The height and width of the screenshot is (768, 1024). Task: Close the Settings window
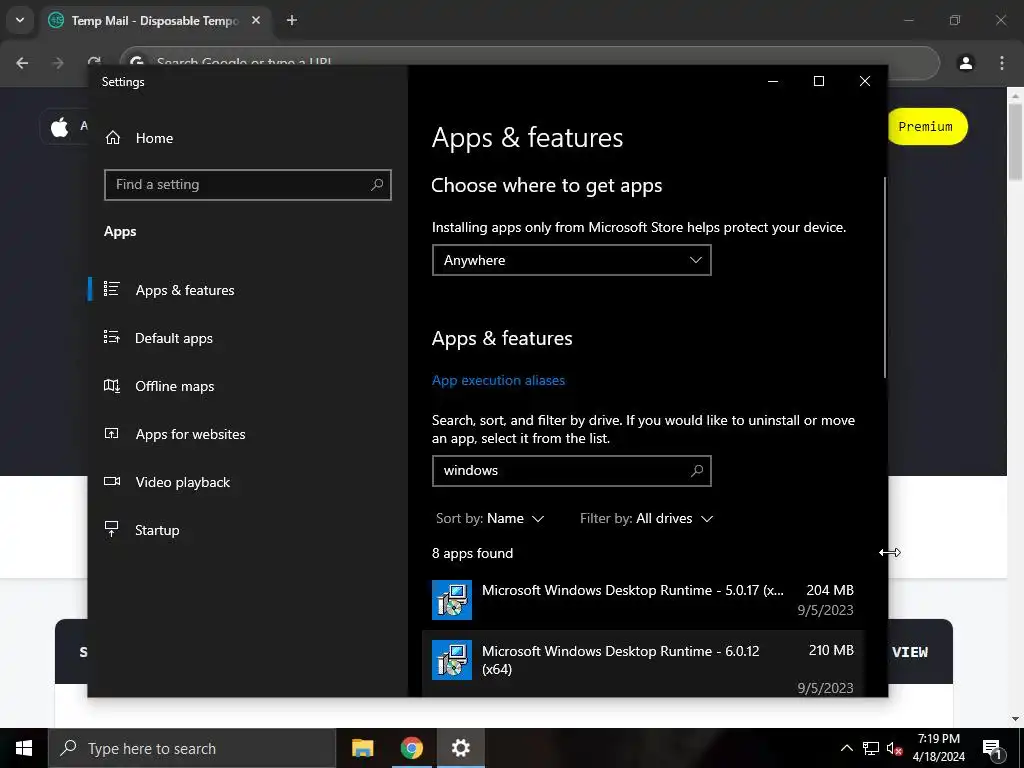tap(865, 81)
